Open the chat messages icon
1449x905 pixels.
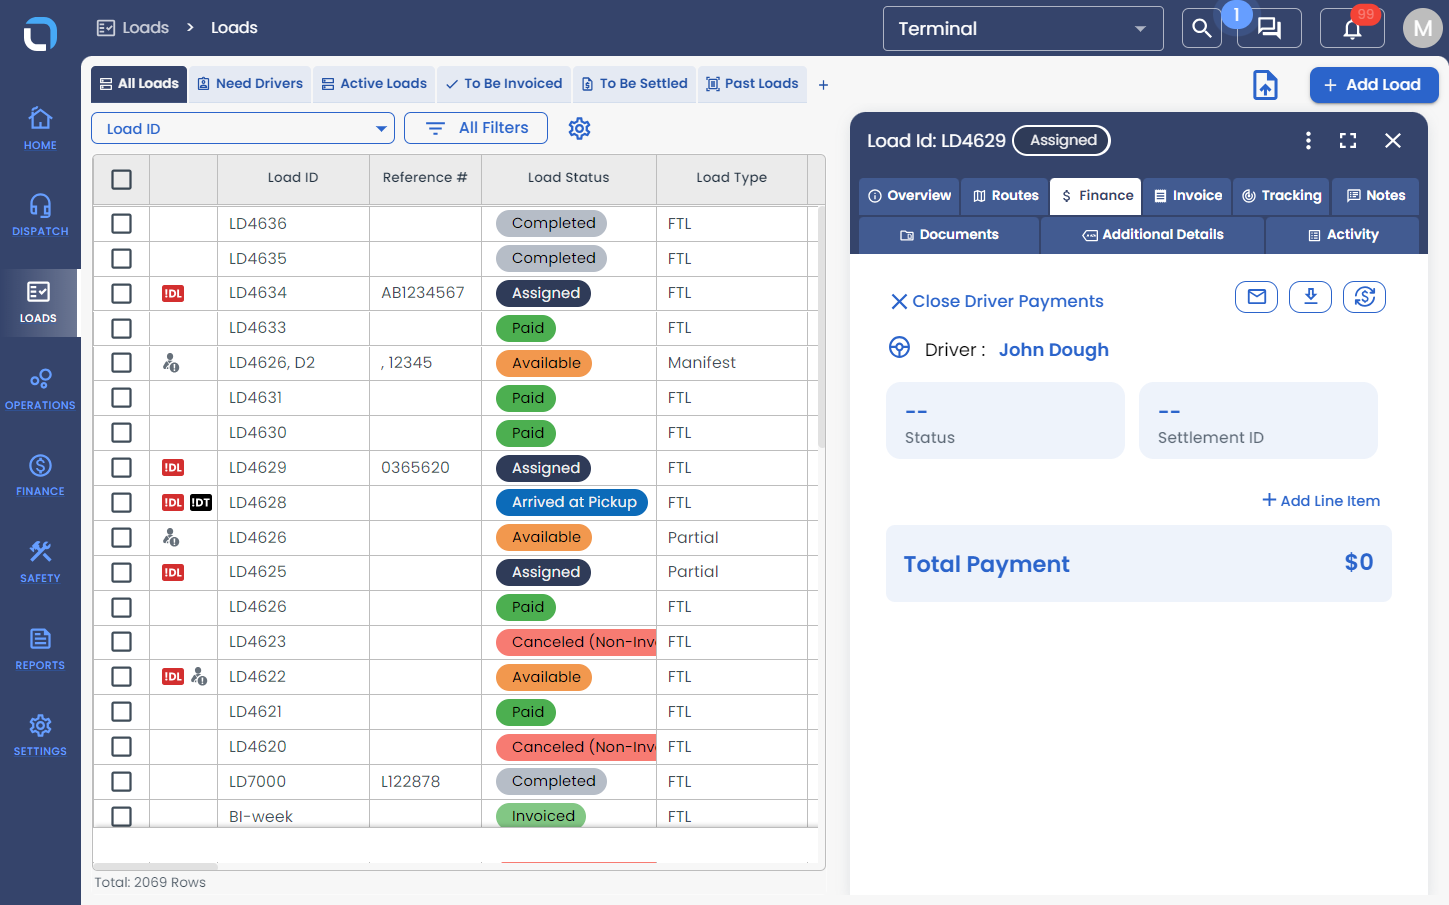tap(1269, 28)
